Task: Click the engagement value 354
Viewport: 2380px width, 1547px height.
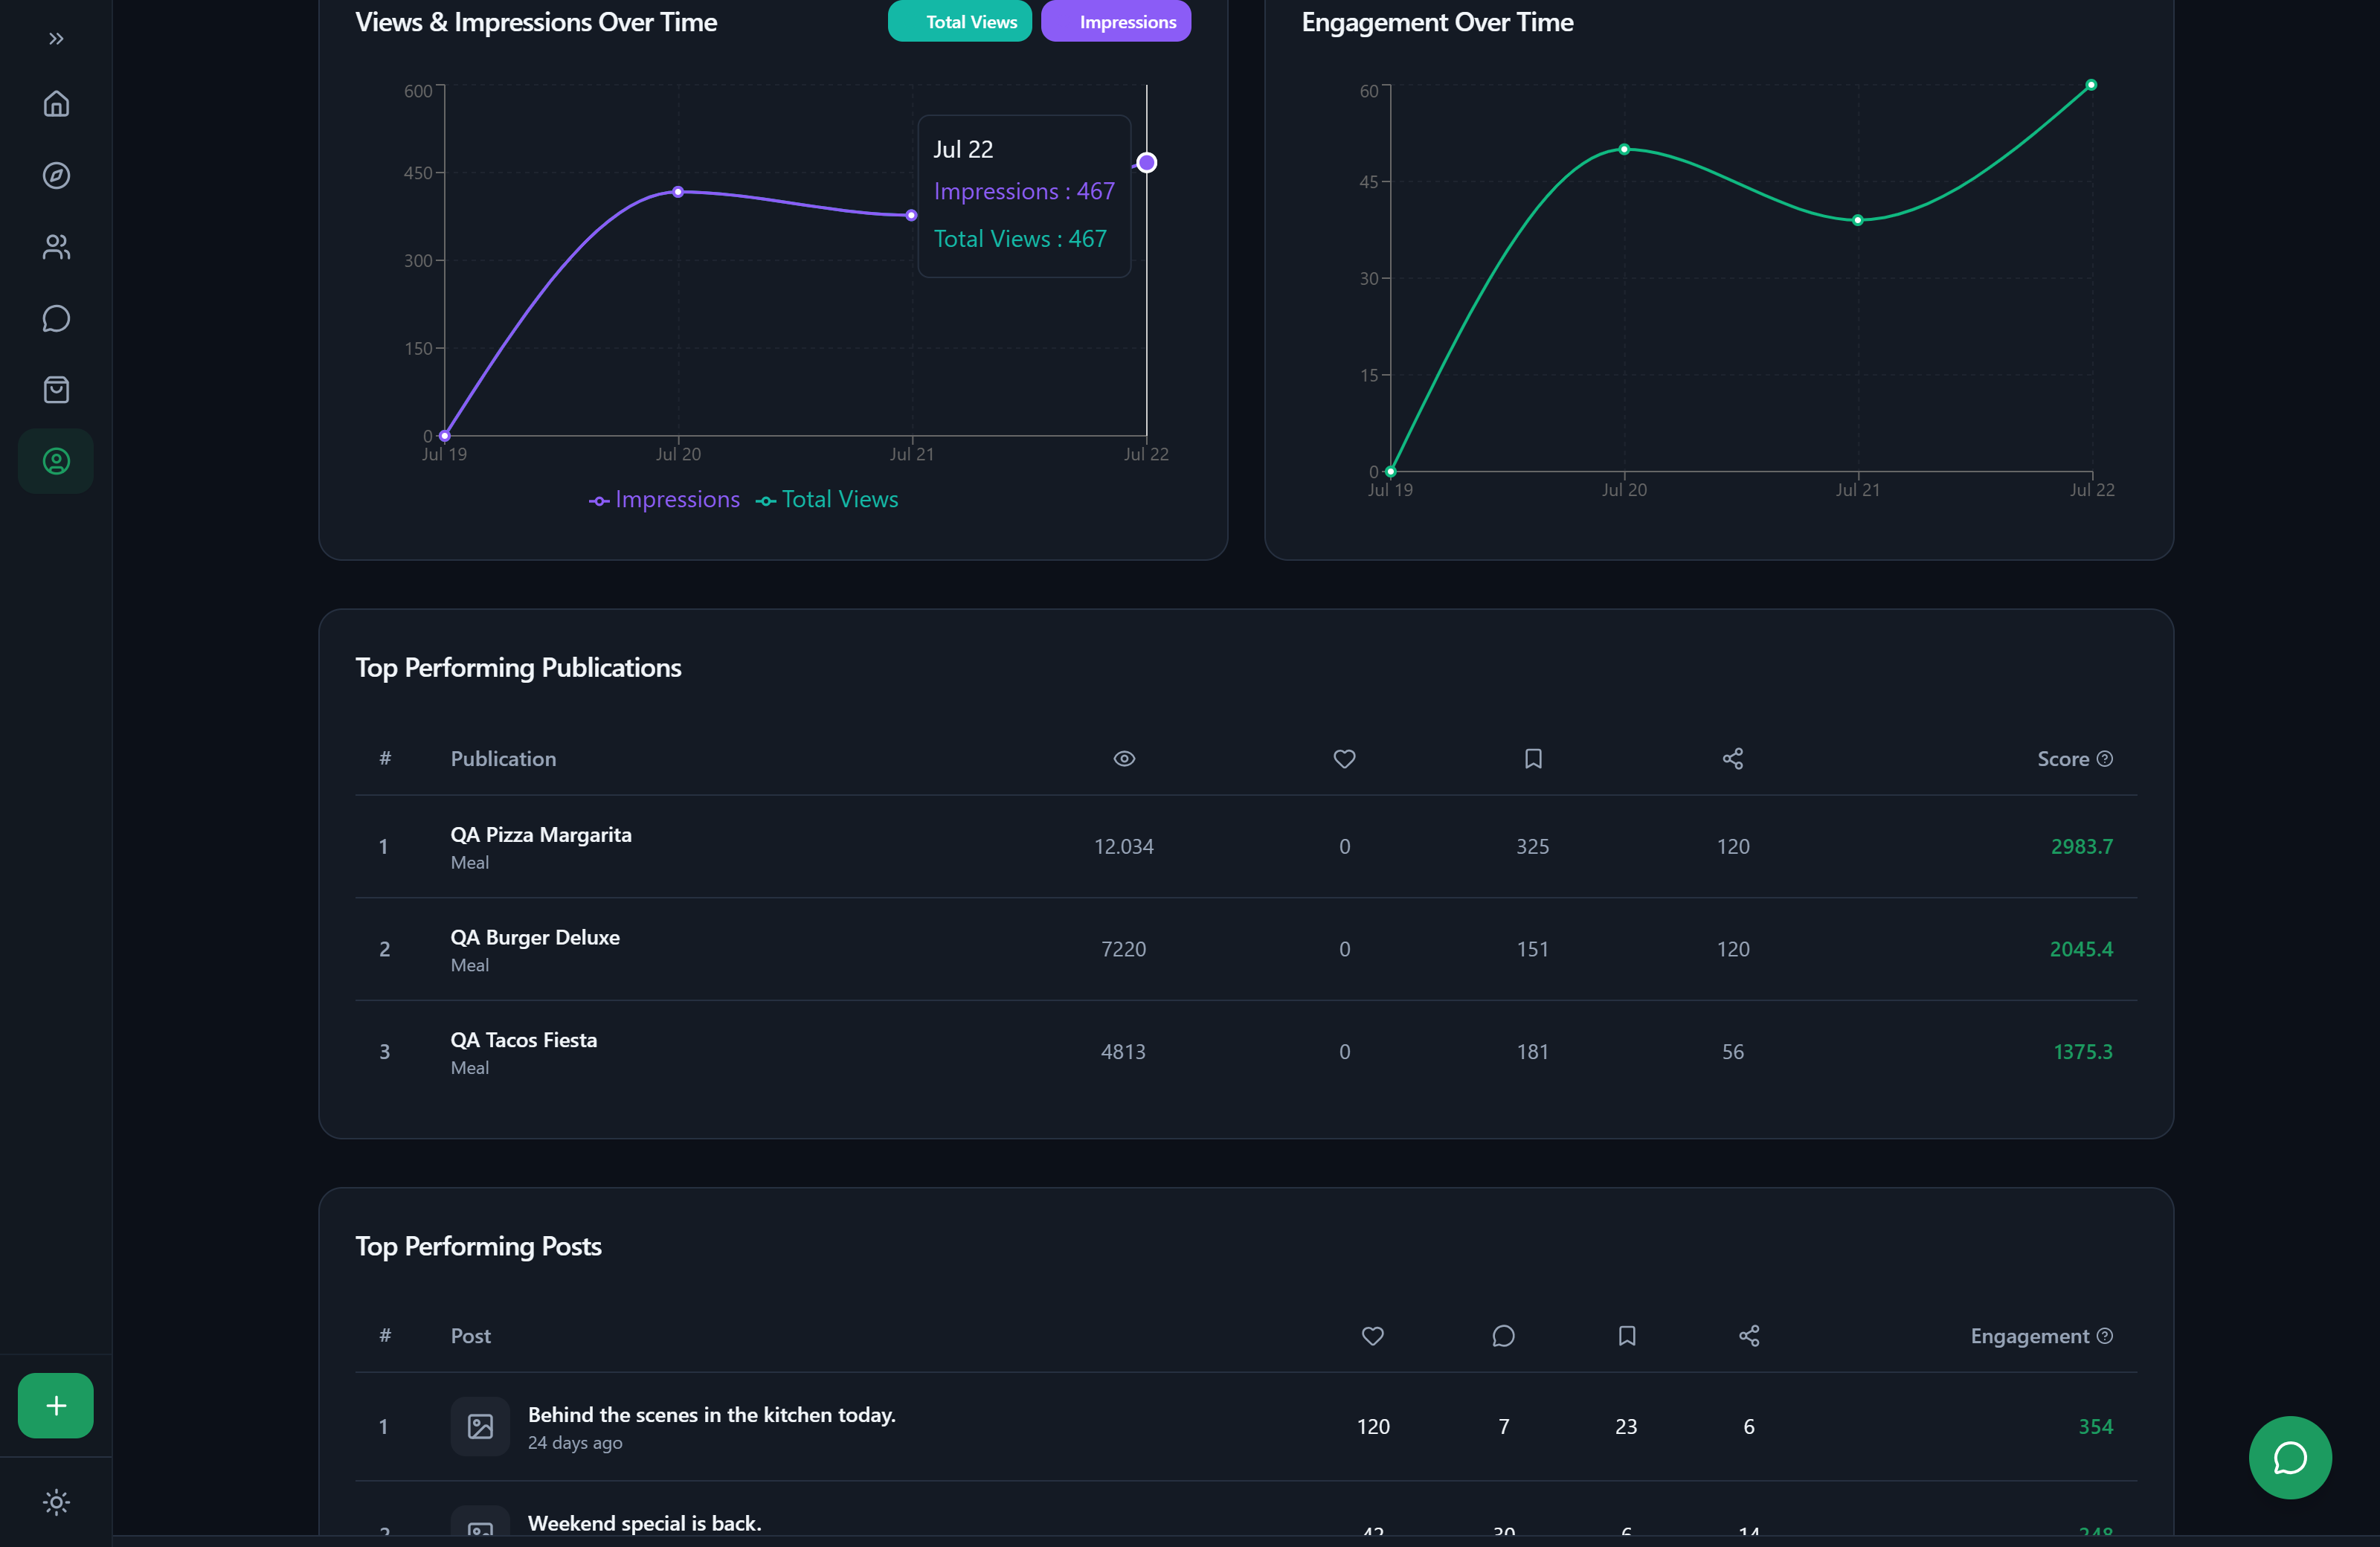Action: (x=2095, y=1427)
